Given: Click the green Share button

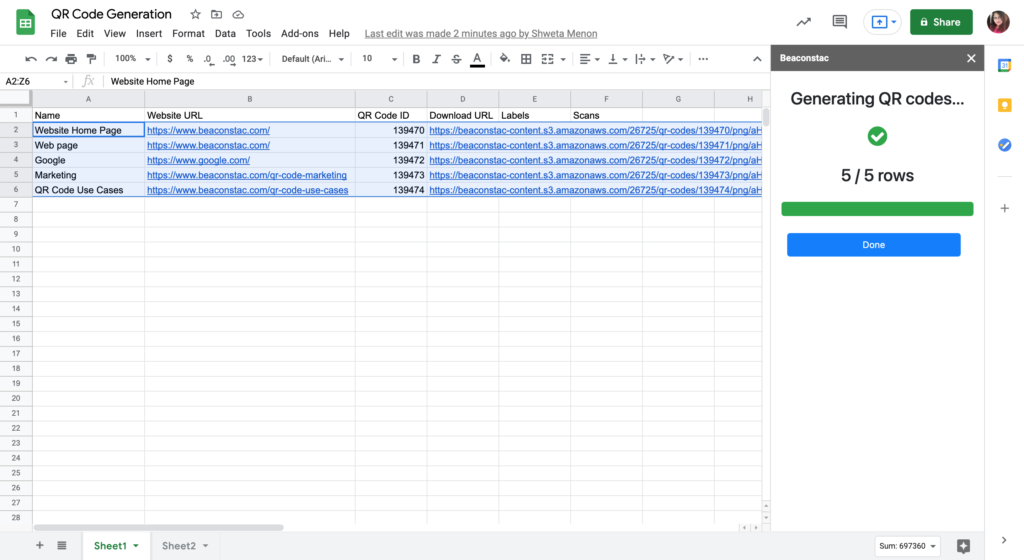Looking at the screenshot, I should click(x=941, y=22).
